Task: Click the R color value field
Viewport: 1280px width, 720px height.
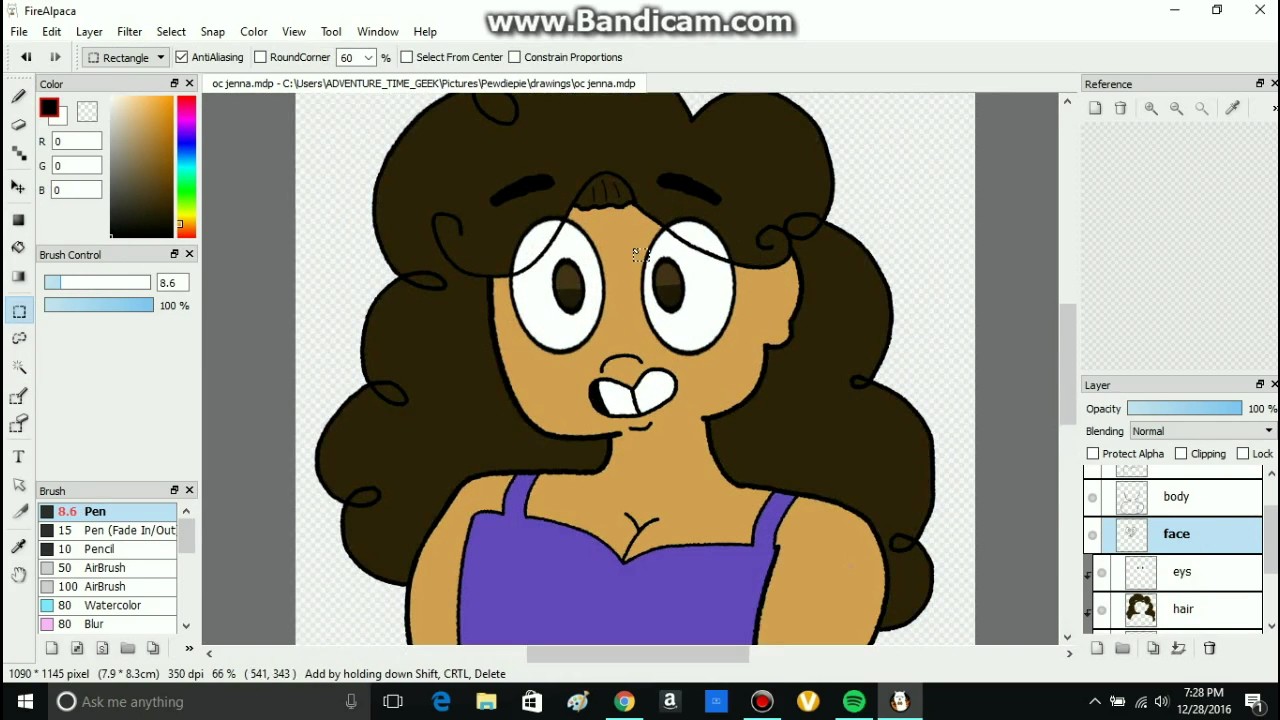Action: click(x=76, y=142)
